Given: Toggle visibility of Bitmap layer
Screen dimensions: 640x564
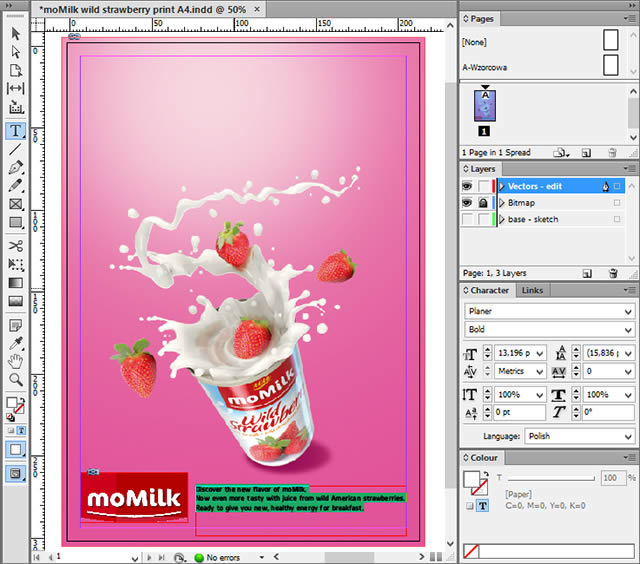Looking at the screenshot, I should pyautogui.click(x=467, y=203).
